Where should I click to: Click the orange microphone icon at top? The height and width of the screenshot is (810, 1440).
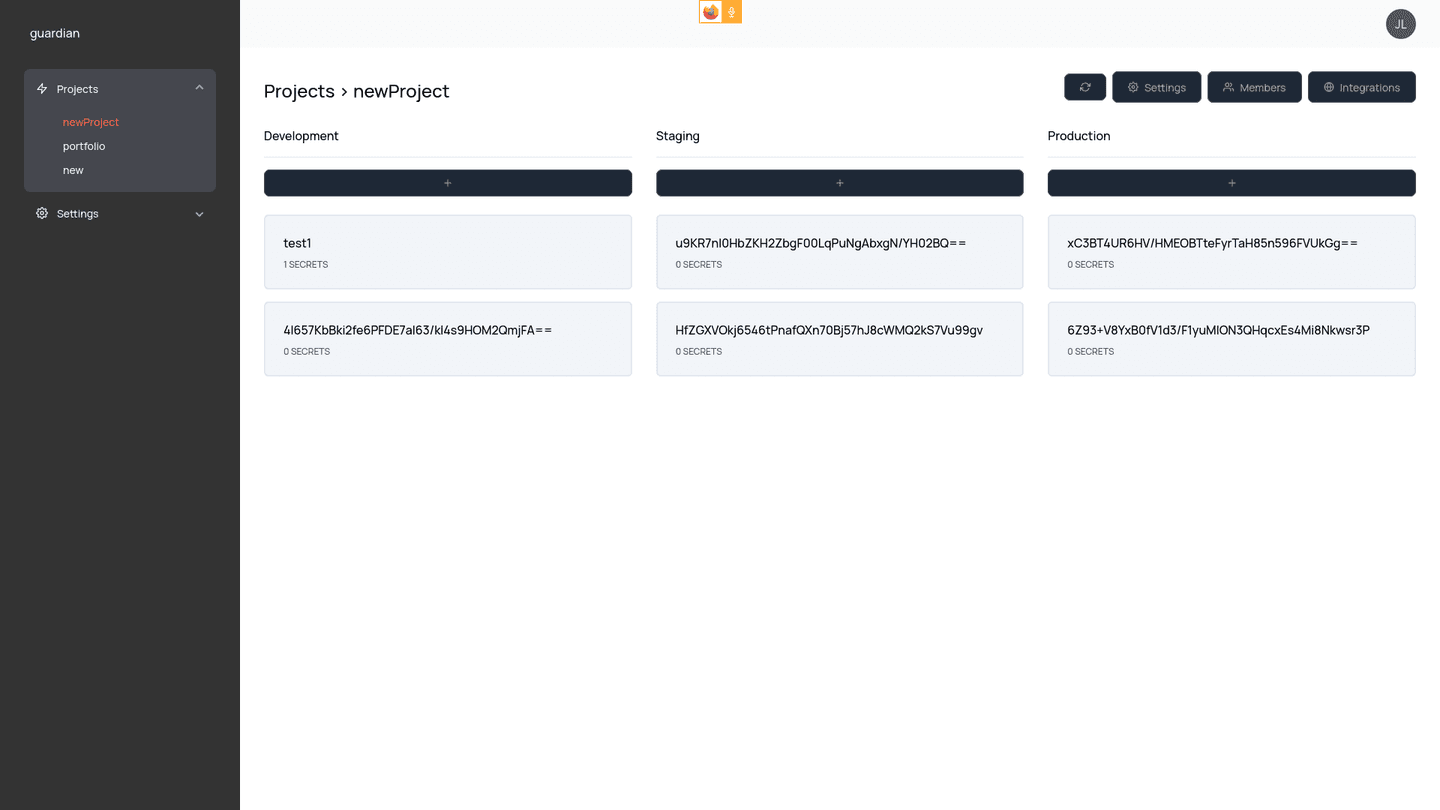tap(732, 12)
